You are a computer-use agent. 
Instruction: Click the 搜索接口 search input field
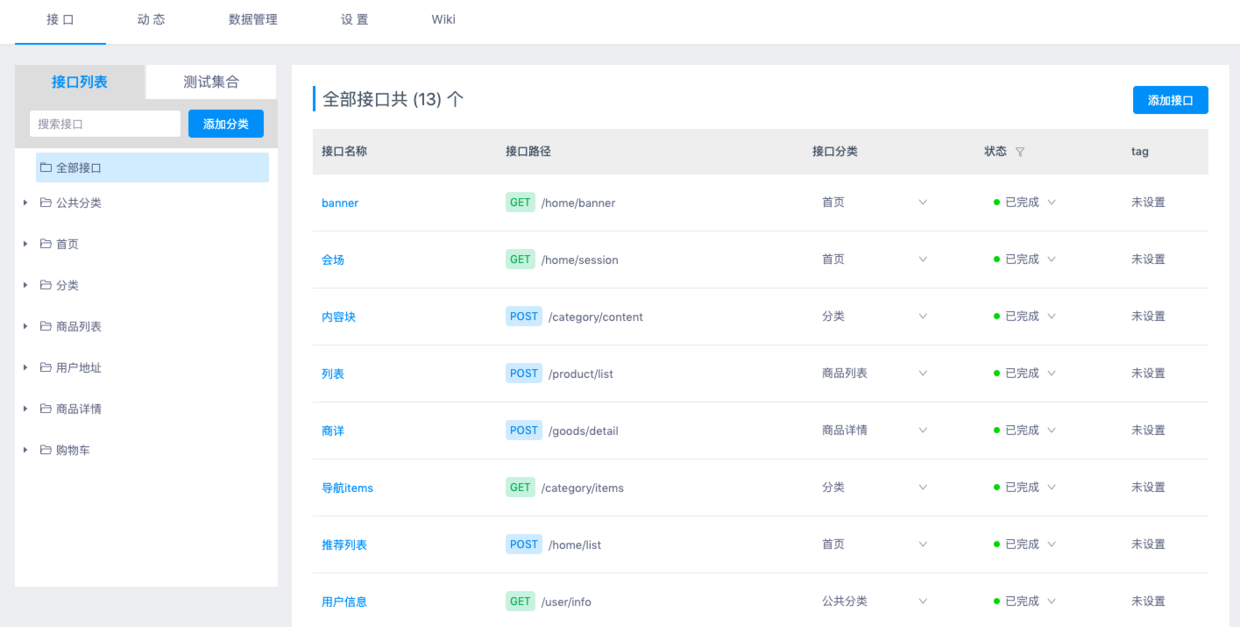[x=104, y=122]
